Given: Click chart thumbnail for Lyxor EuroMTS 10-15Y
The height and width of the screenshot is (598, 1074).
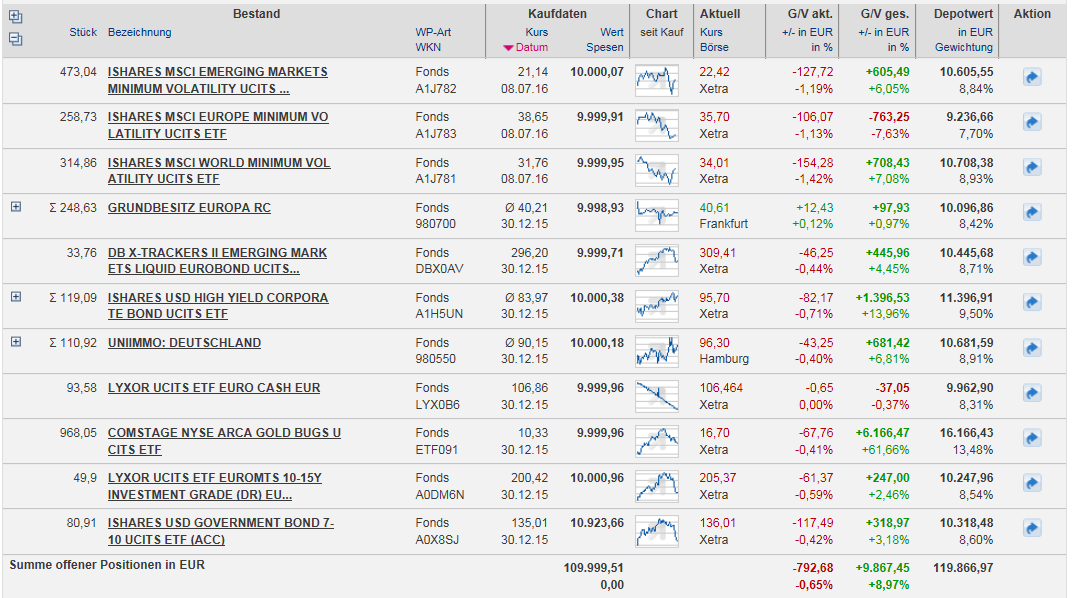Looking at the screenshot, I should (x=656, y=486).
